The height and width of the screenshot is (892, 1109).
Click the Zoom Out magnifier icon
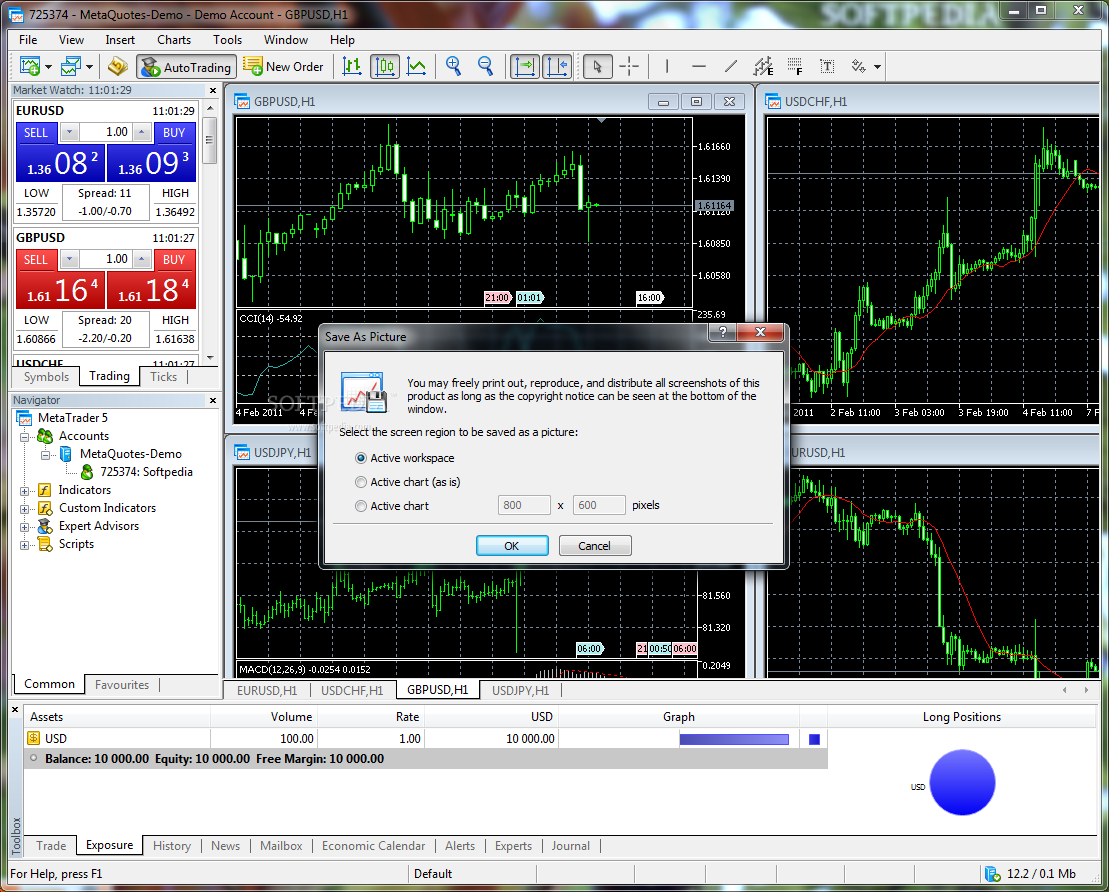485,66
